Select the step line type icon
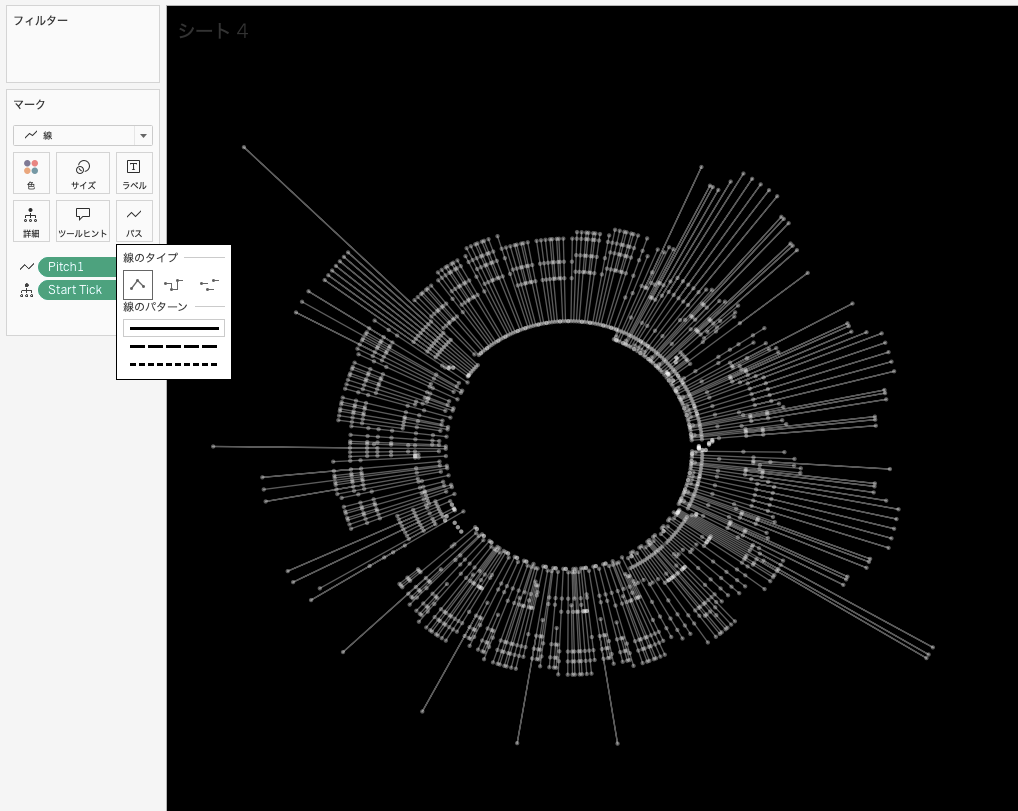Screen dimensions: 1018x811 [173, 284]
